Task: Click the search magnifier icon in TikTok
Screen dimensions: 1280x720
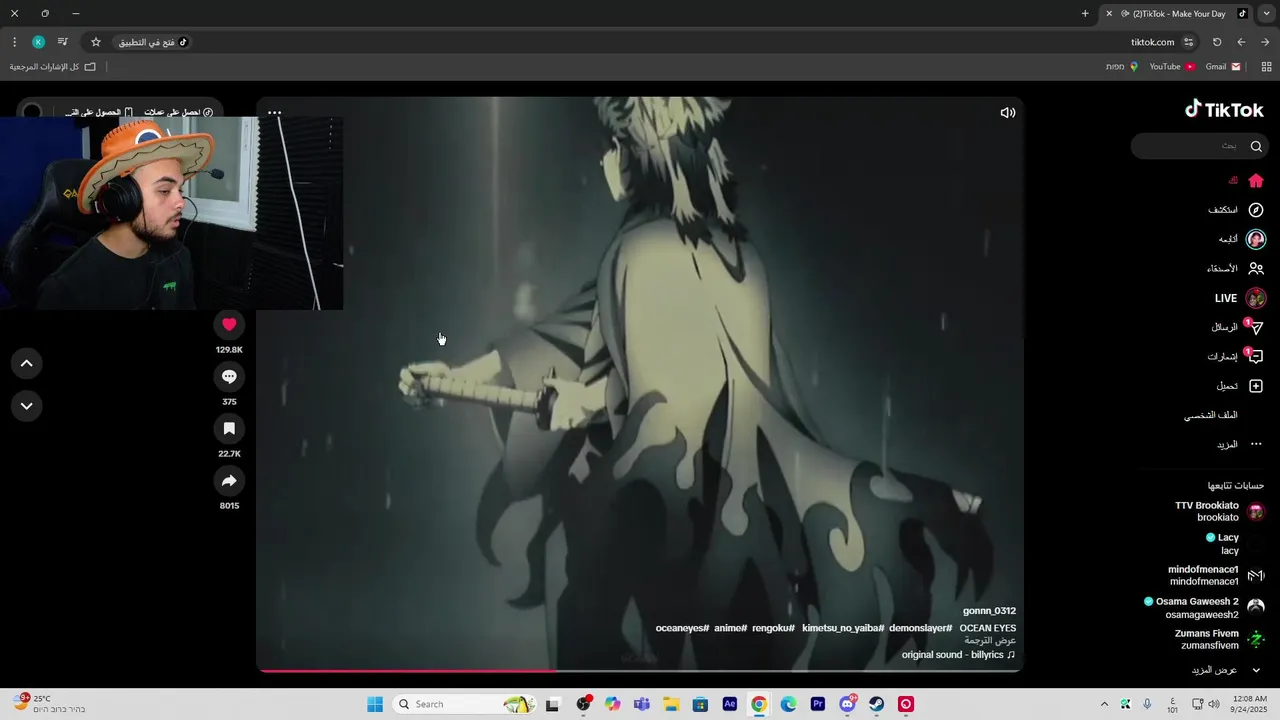Action: (1256, 146)
